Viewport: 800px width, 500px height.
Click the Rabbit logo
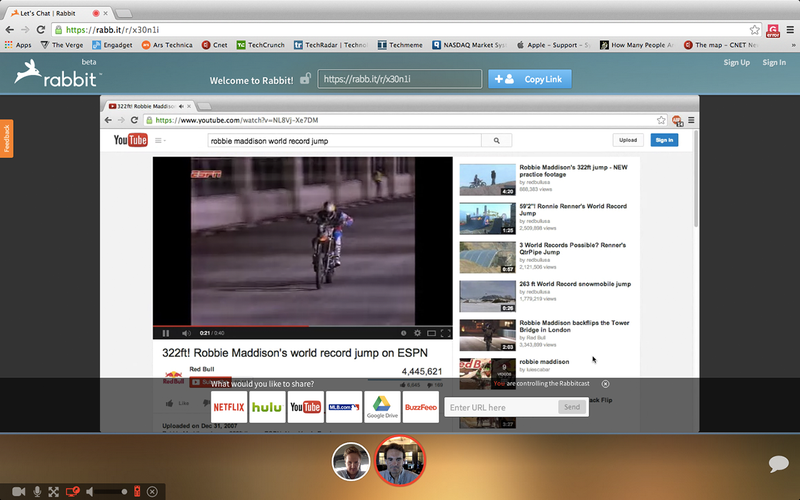(56, 73)
